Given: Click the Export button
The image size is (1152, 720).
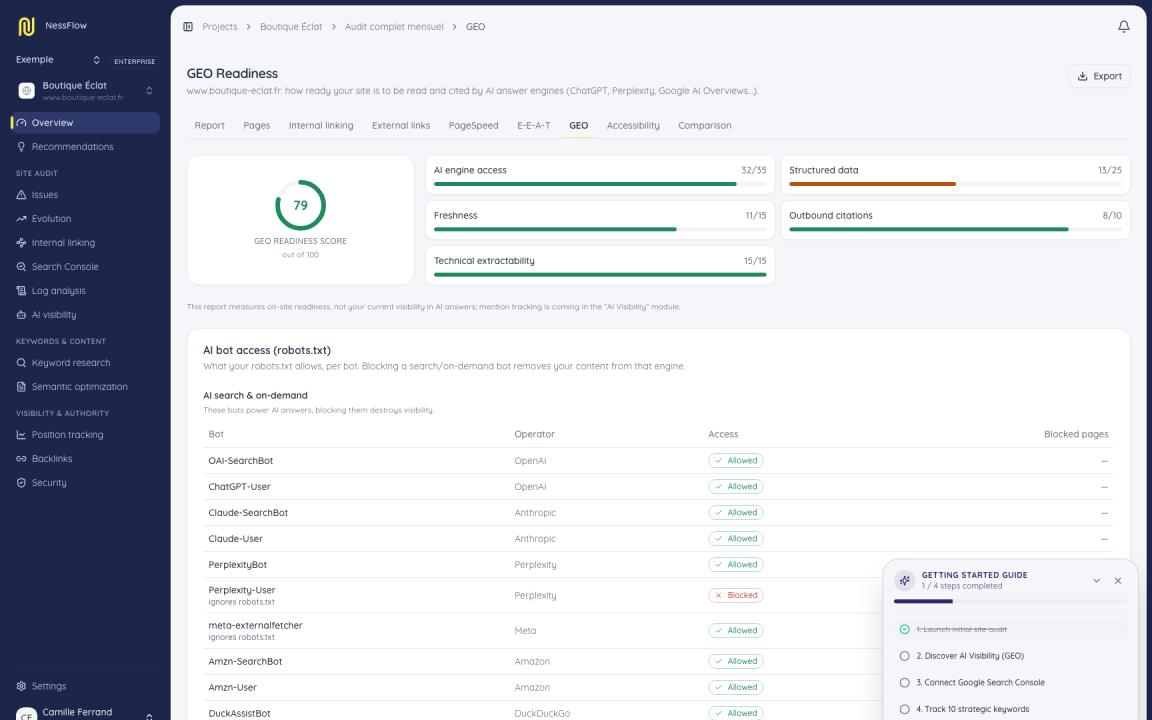Looking at the screenshot, I should [1099, 76].
